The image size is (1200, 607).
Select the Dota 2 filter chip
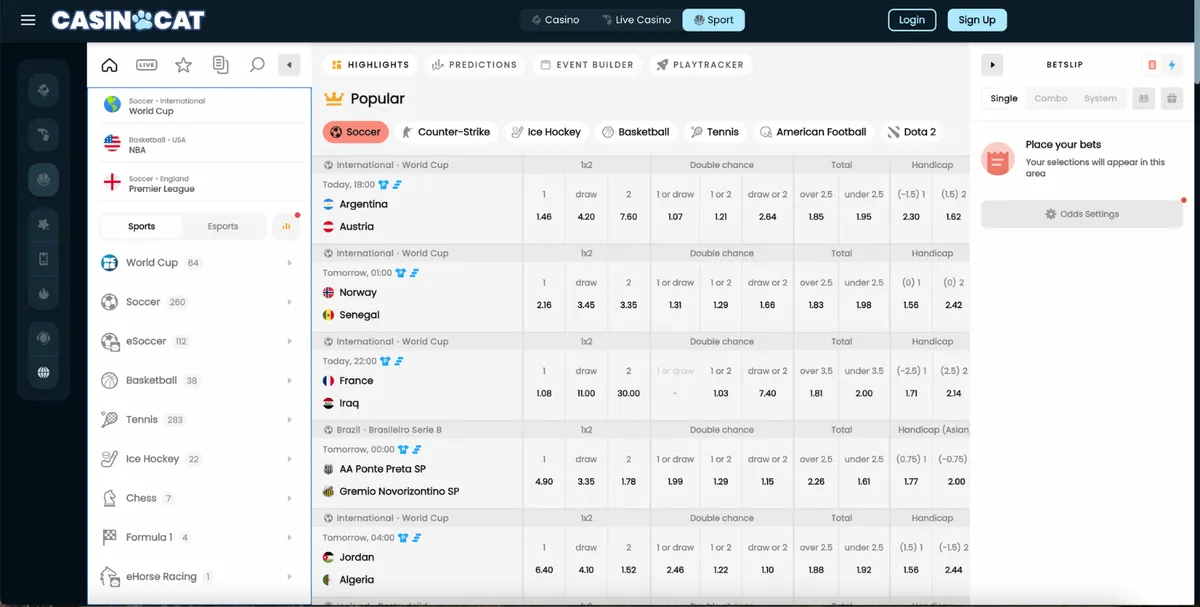point(912,132)
